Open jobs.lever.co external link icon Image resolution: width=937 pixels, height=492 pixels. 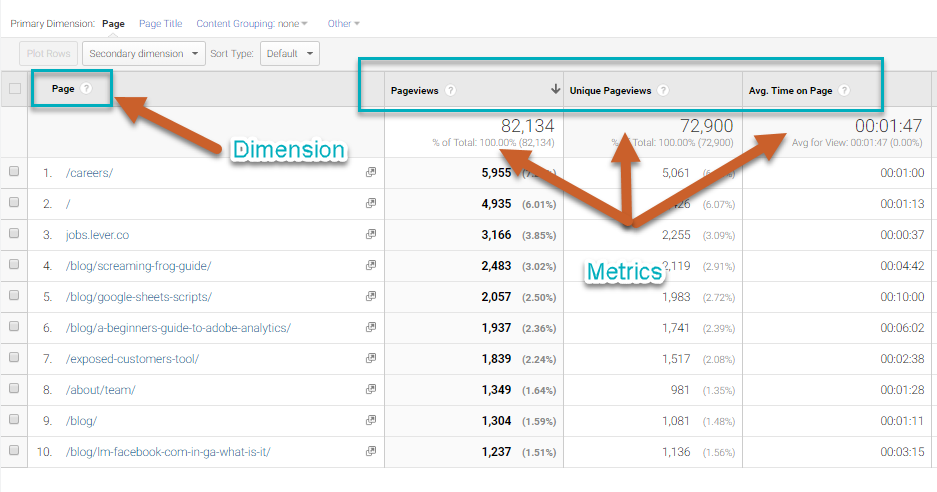click(x=371, y=235)
